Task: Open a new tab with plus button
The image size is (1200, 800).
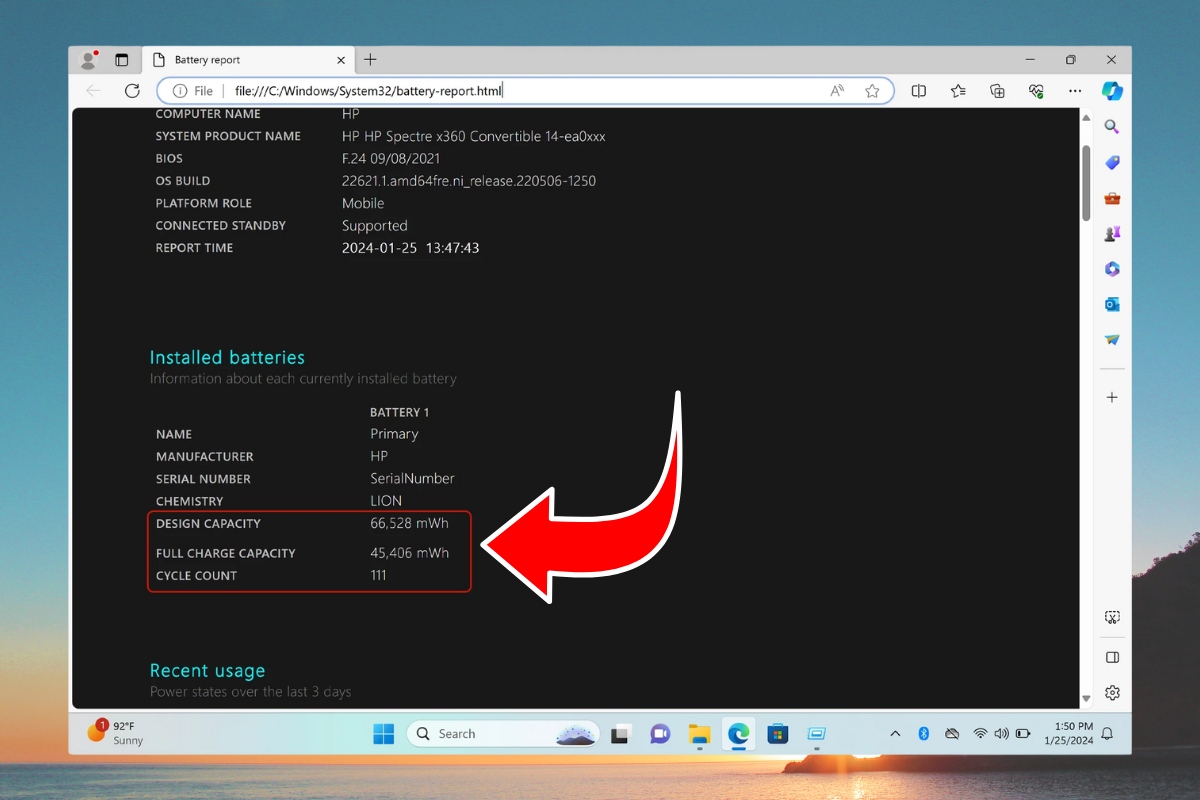Action: [370, 60]
